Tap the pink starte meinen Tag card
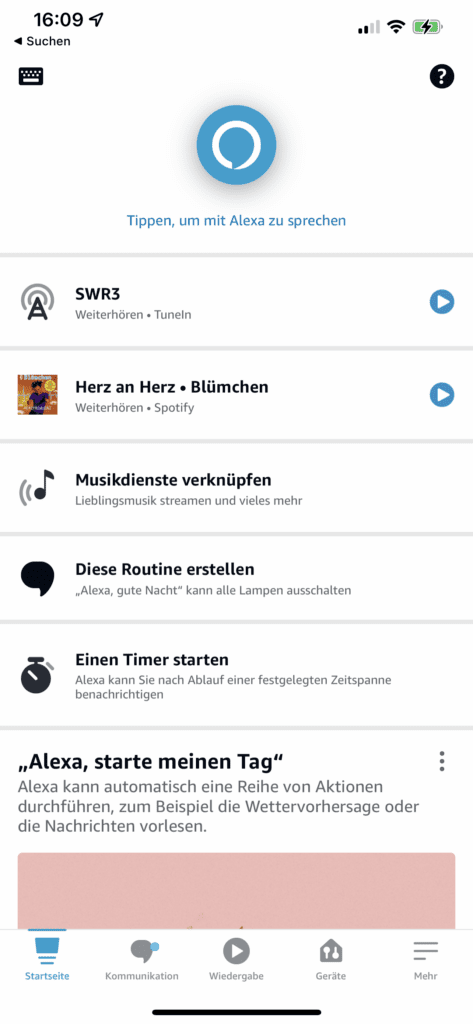Viewport: 473px width, 1024px height. [x=236, y=891]
